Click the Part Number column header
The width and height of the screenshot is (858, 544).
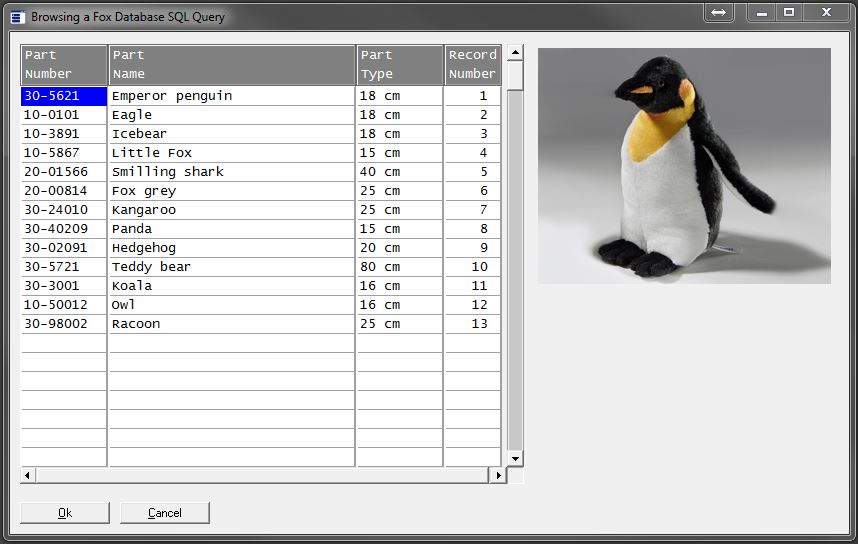pyautogui.click(x=64, y=64)
